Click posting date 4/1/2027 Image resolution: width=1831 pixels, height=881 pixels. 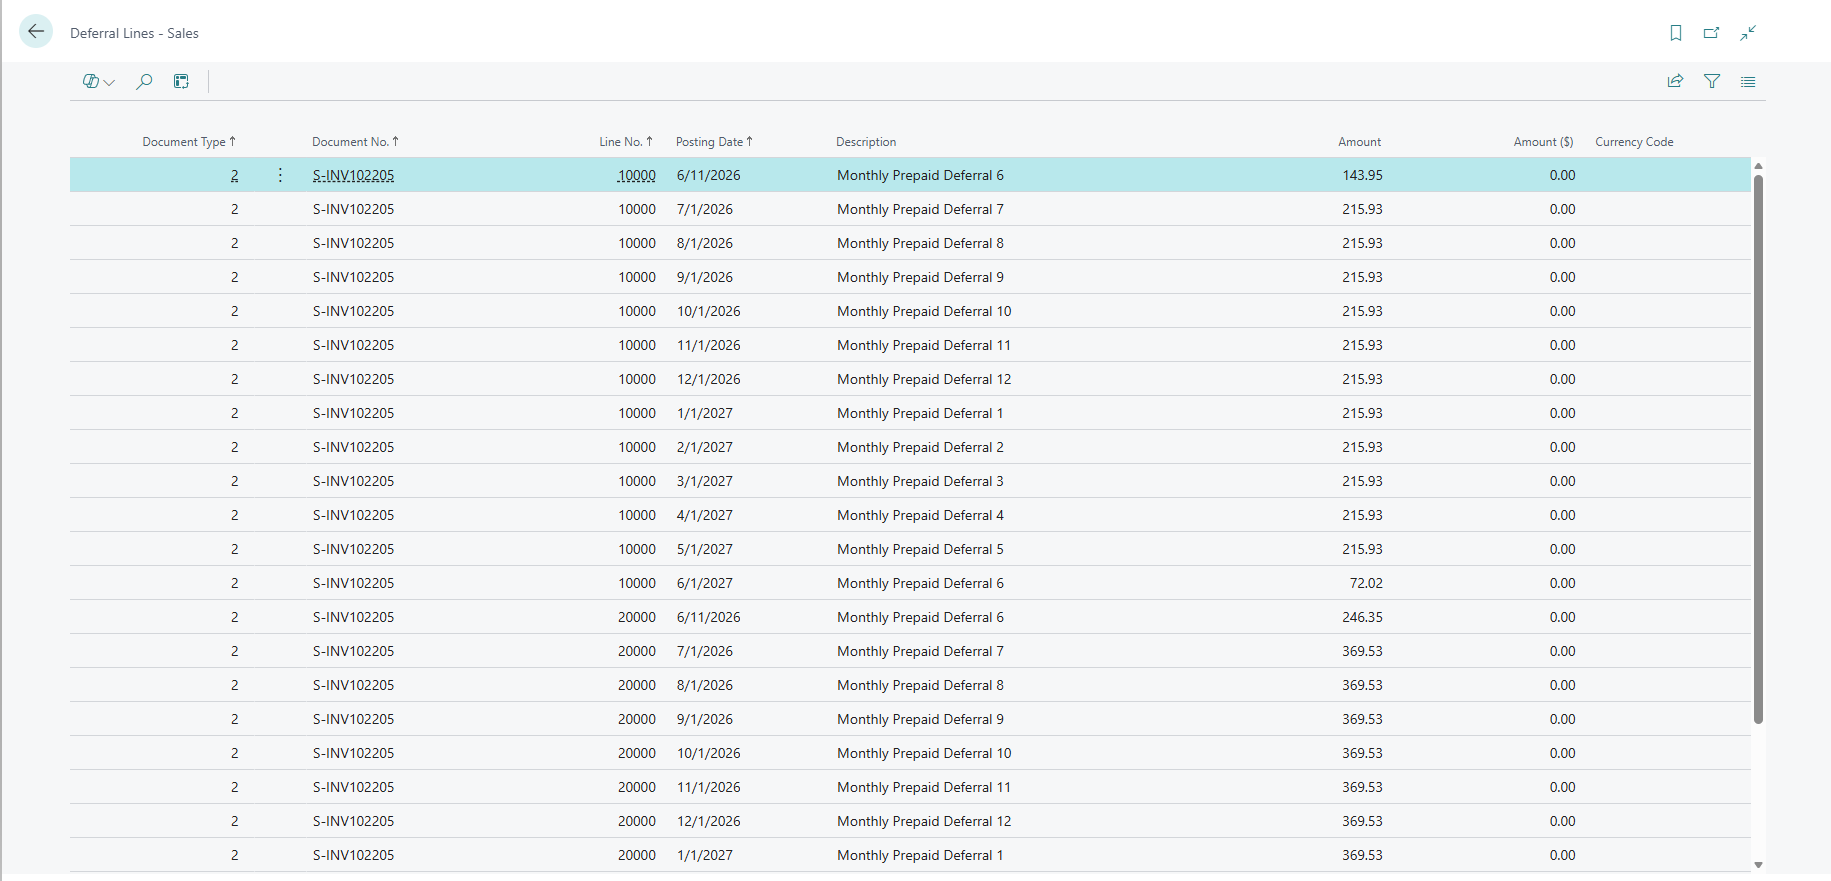click(705, 515)
